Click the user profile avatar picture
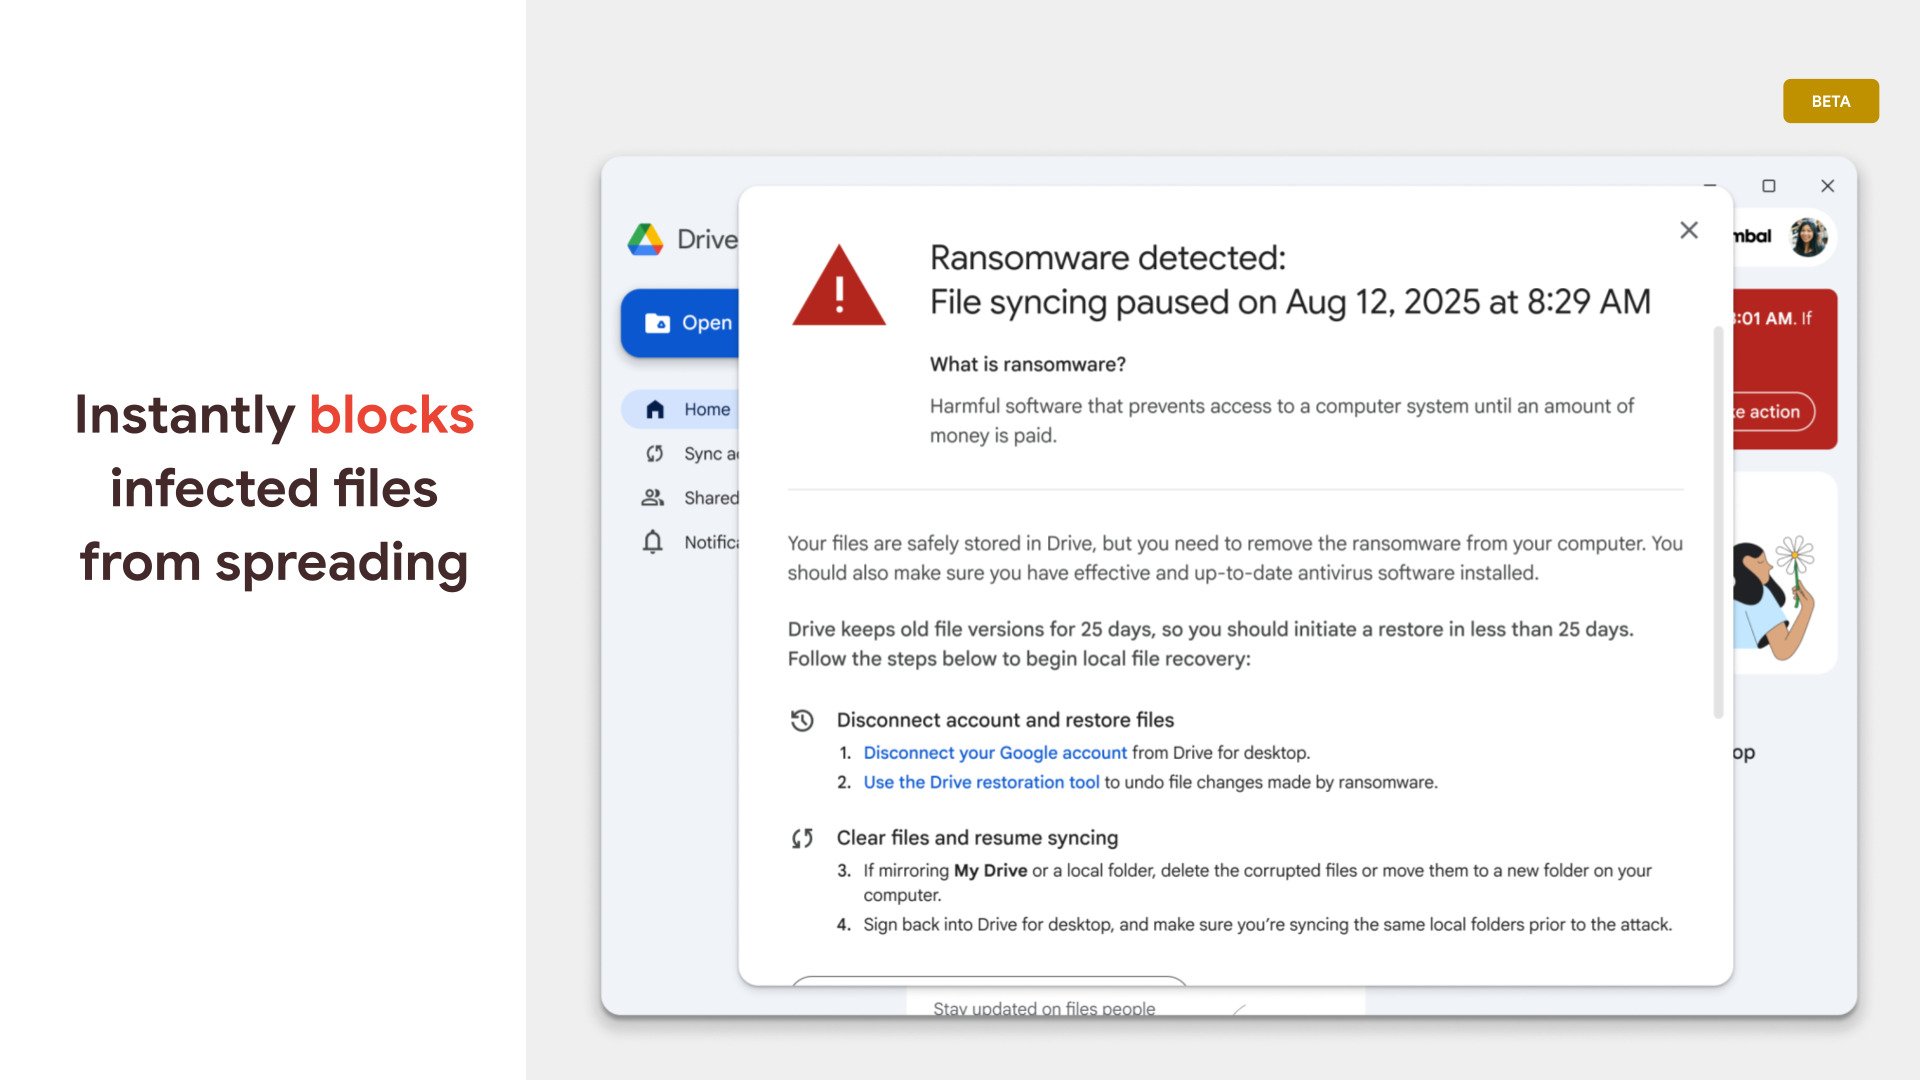The width and height of the screenshot is (1920, 1080). point(1807,237)
